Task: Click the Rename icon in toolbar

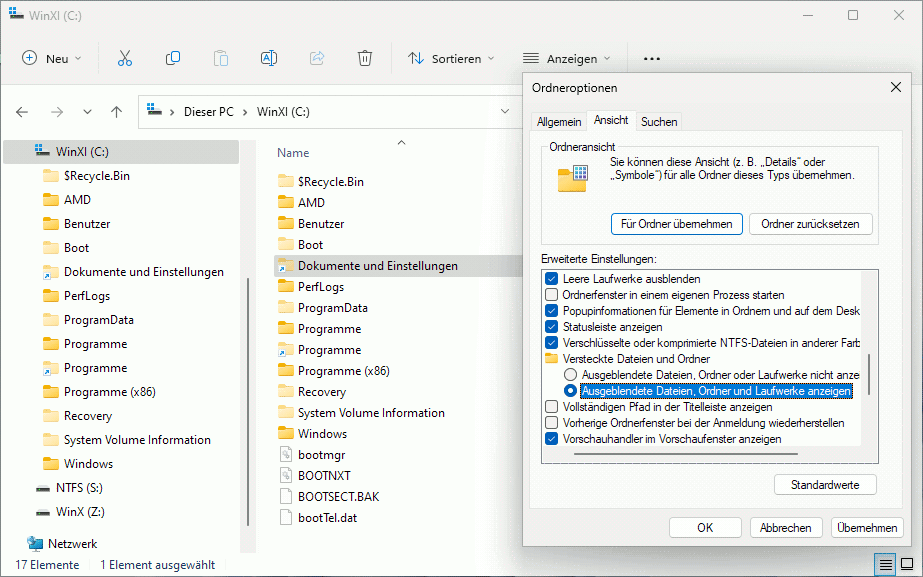Action: 268,58
